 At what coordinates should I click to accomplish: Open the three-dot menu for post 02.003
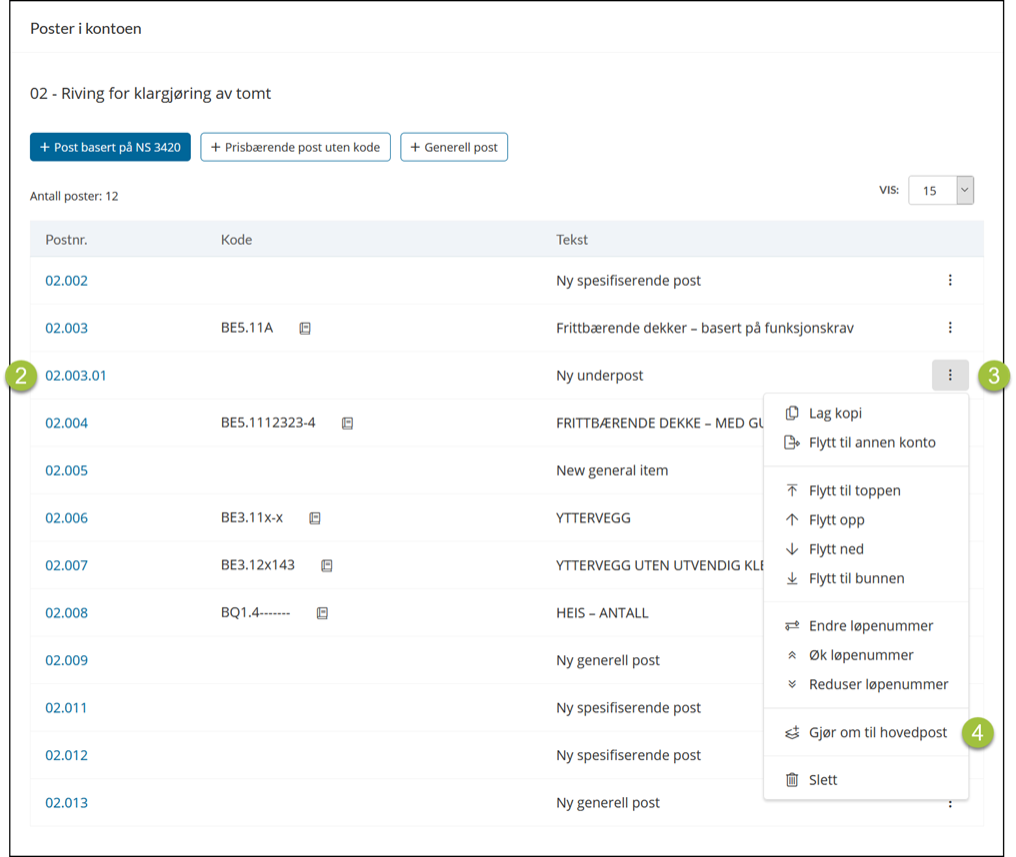click(950, 328)
